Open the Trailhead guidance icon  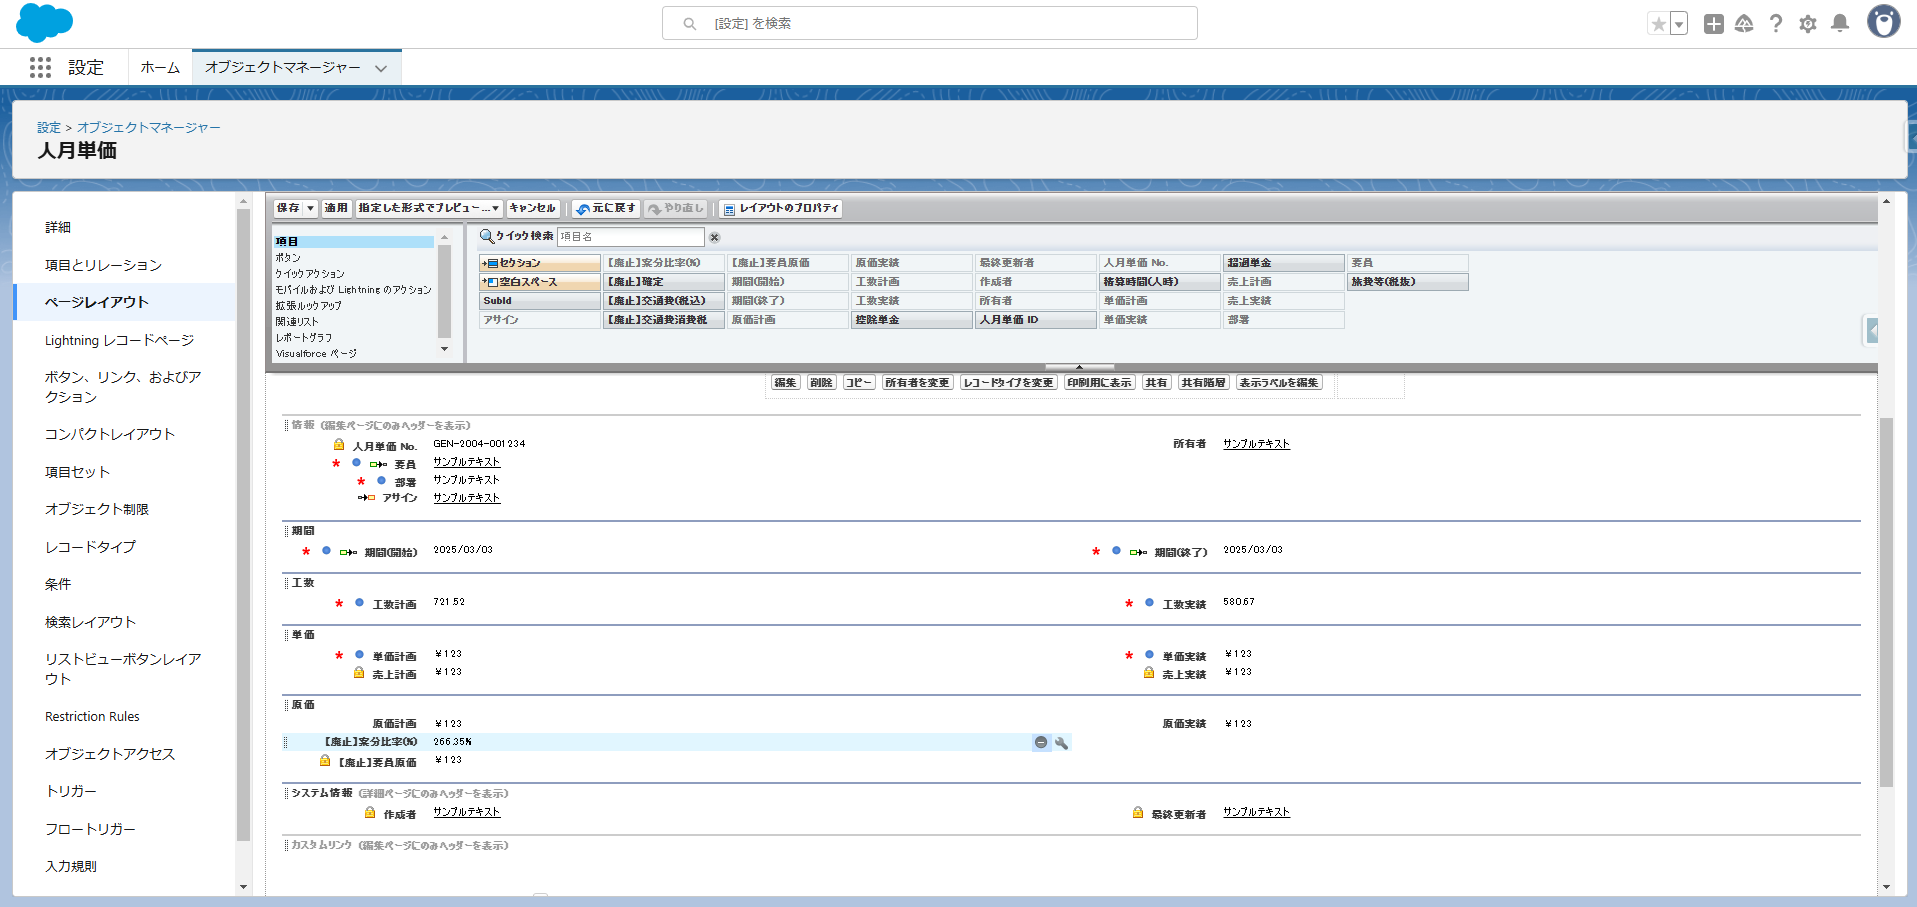click(x=1744, y=24)
